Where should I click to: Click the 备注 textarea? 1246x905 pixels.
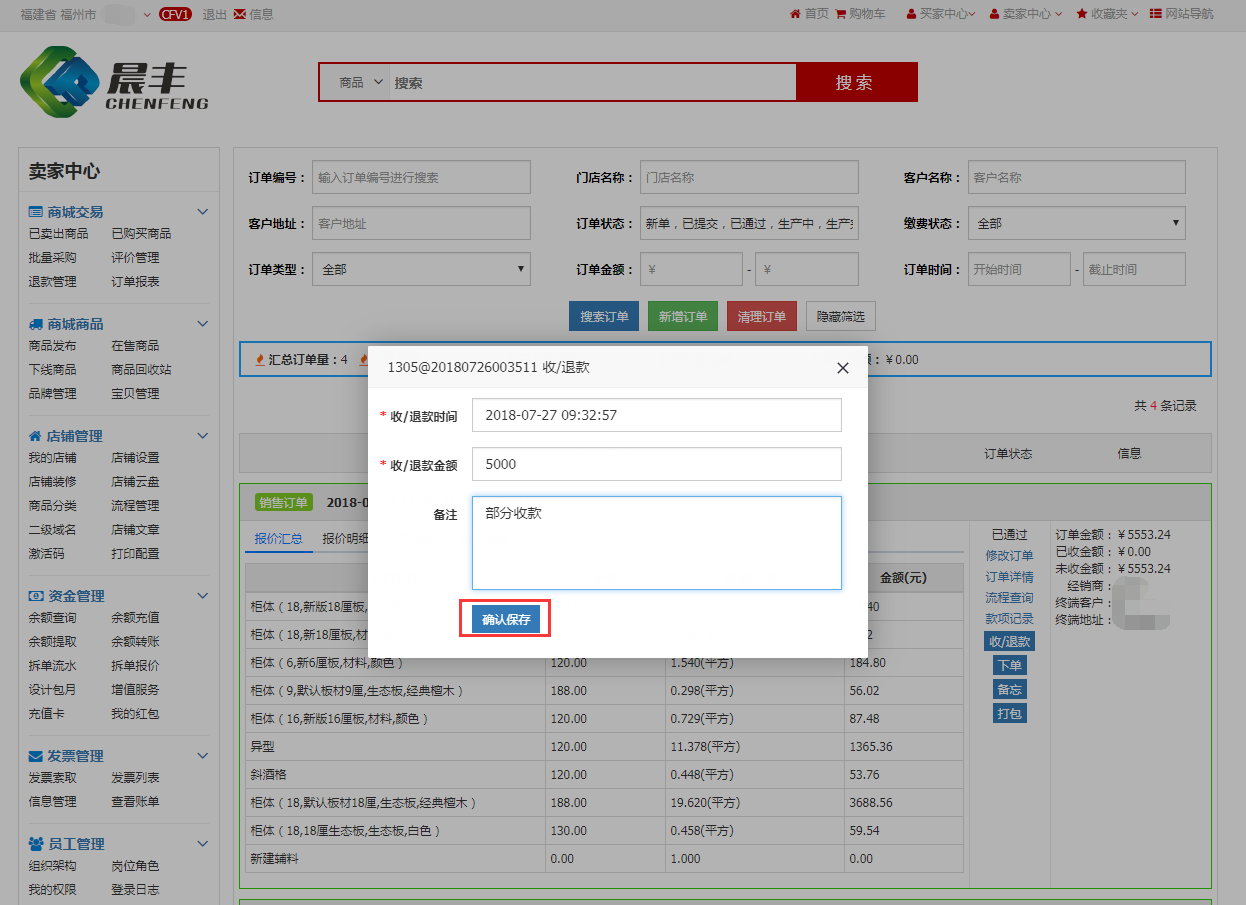[x=656, y=543]
